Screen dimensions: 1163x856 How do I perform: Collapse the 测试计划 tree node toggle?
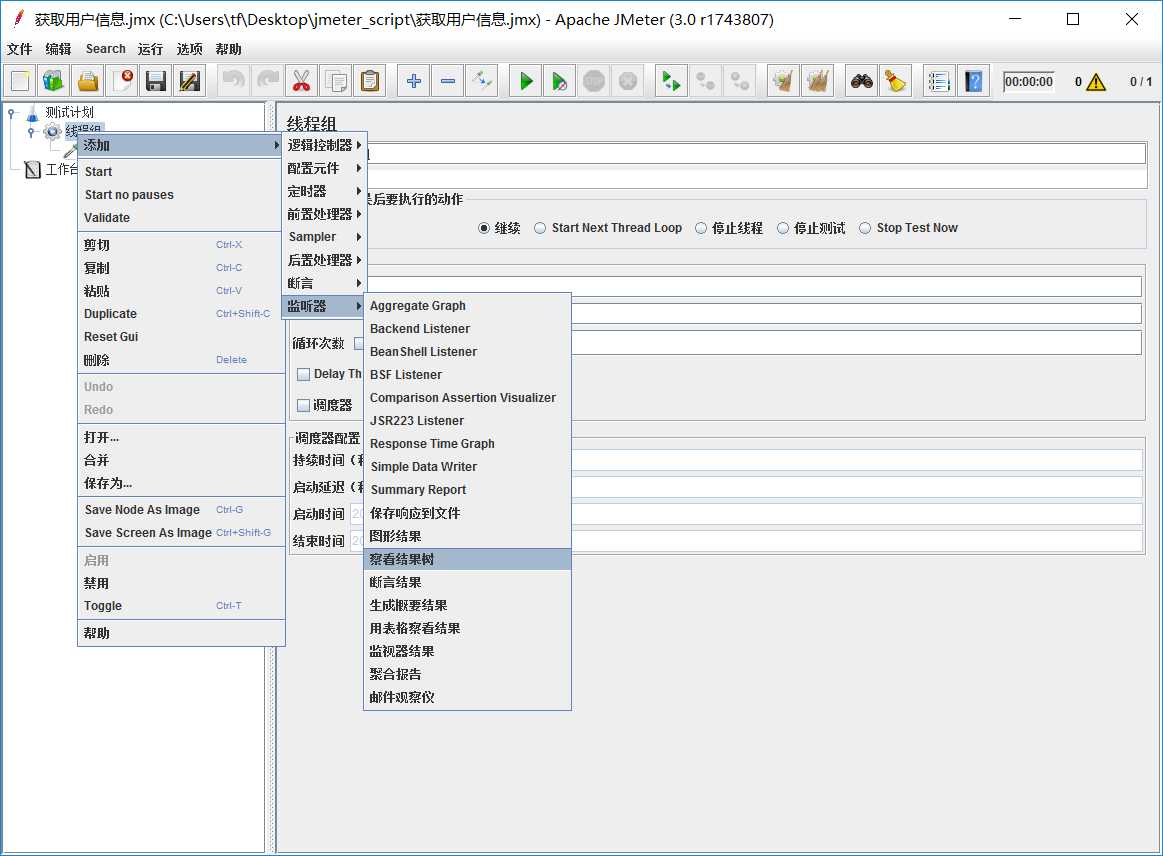click(x=11, y=113)
